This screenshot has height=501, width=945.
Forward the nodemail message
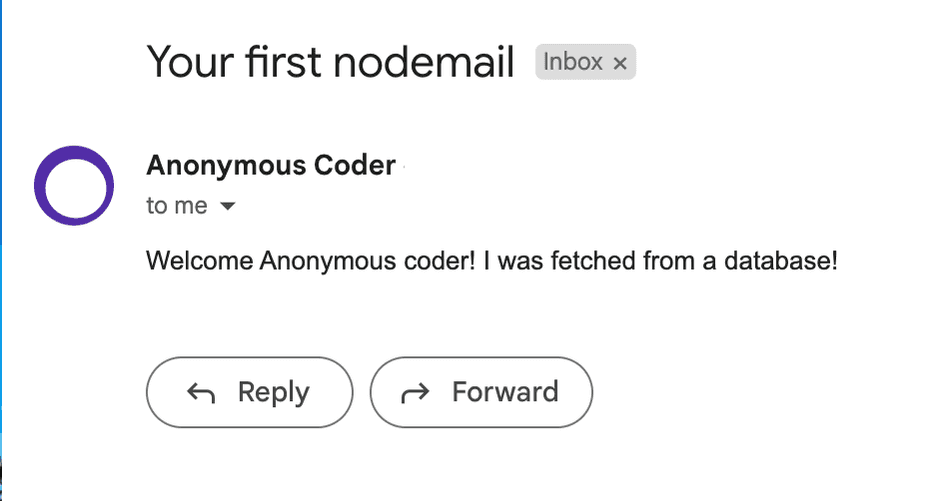tap(481, 392)
